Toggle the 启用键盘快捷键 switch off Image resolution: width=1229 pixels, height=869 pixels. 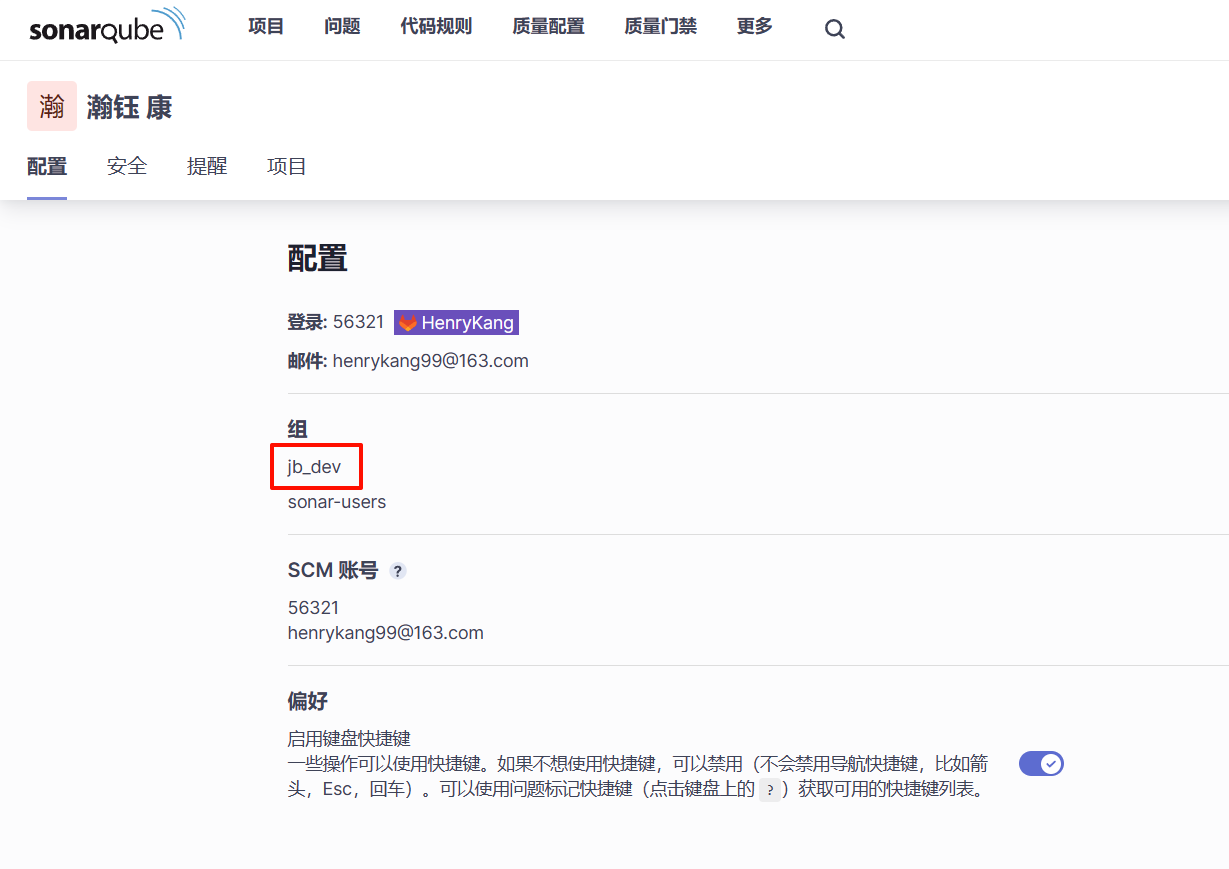coord(1041,764)
